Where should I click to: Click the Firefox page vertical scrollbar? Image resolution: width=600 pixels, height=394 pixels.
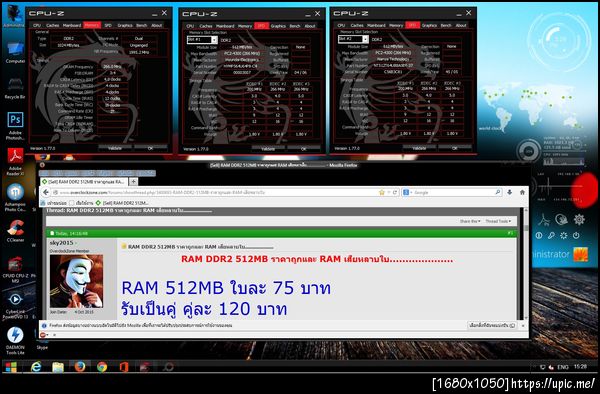click(526, 264)
